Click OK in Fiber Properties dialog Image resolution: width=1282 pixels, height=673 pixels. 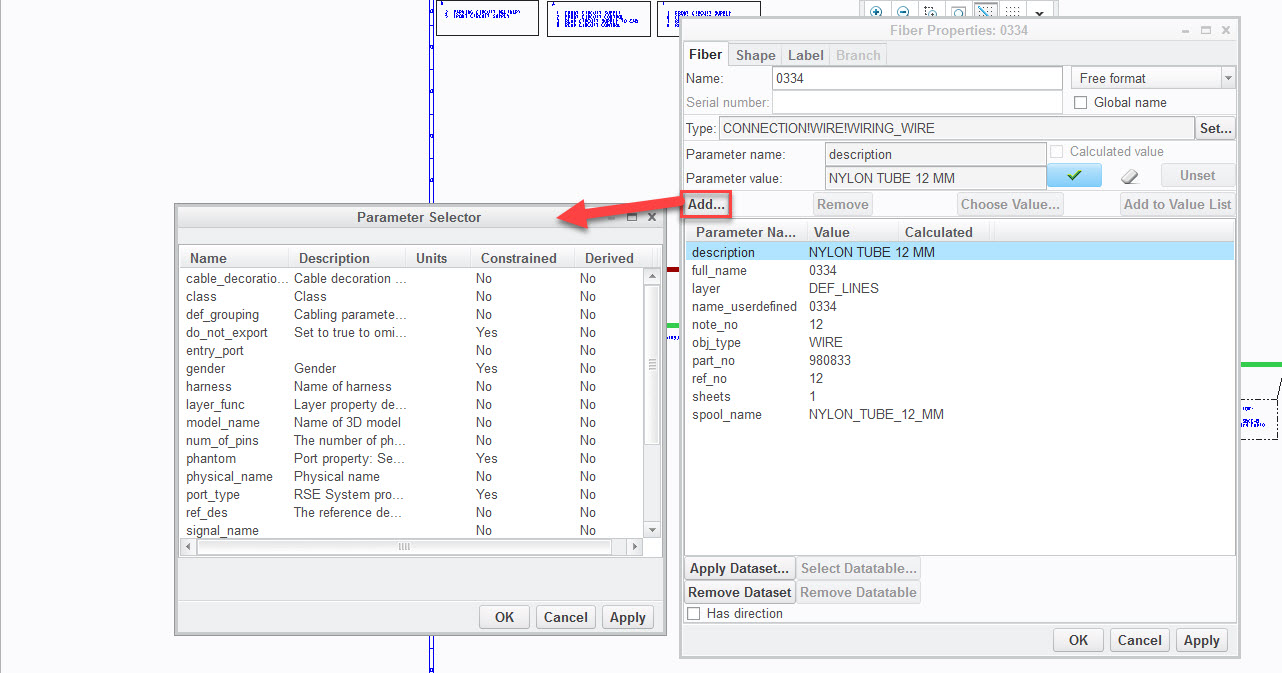(1078, 640)
